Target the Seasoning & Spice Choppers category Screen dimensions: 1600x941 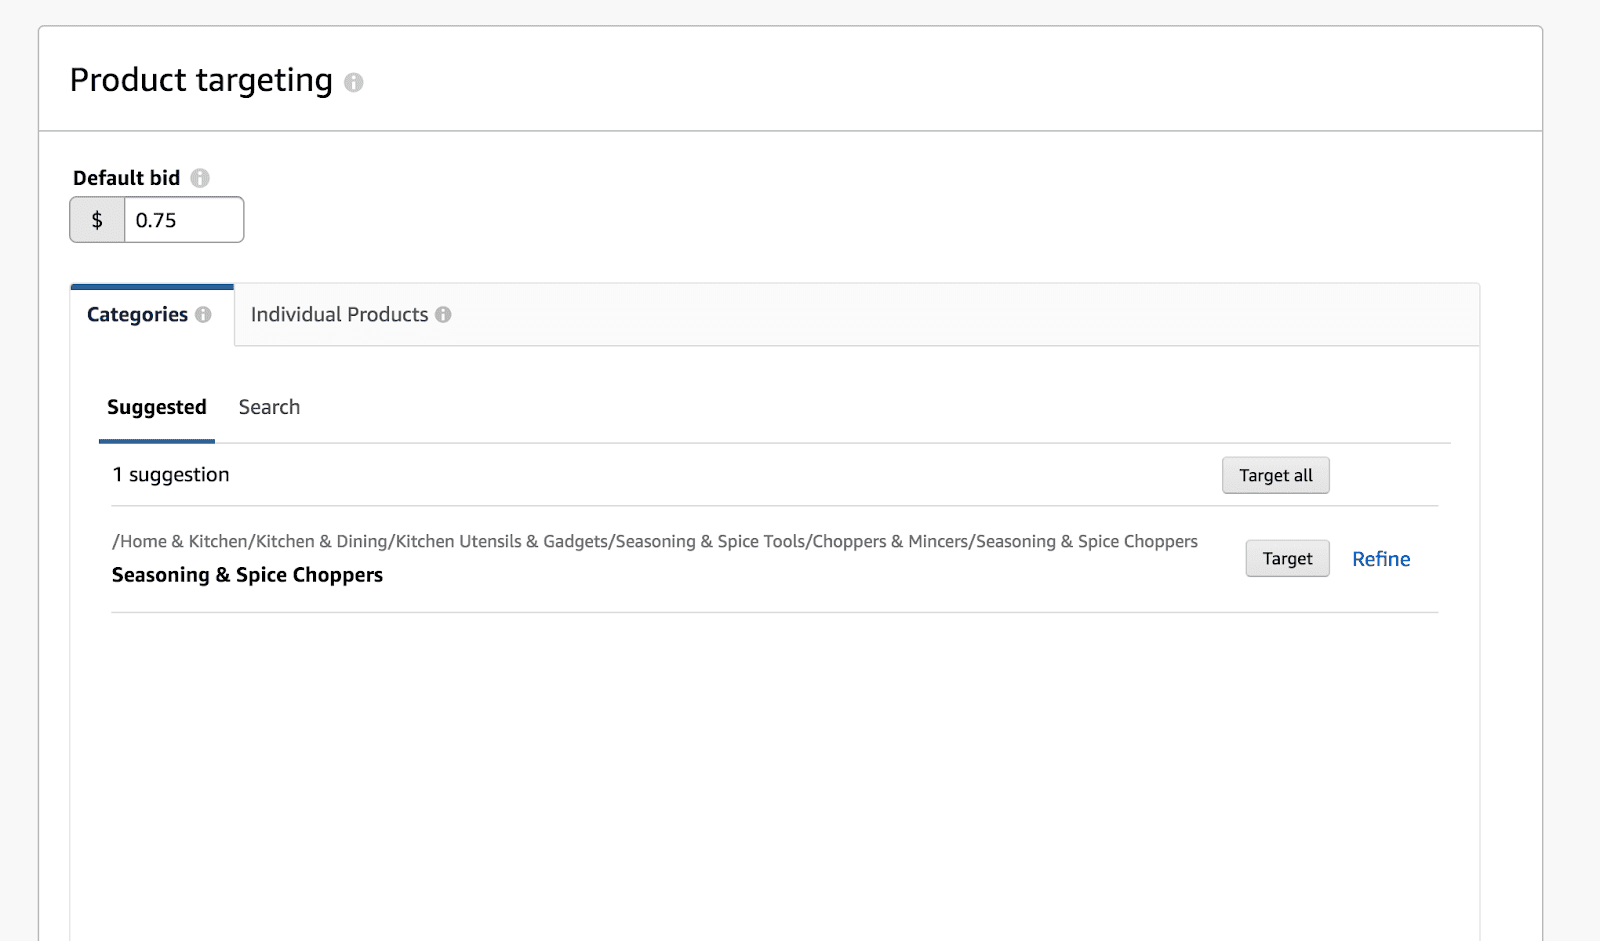pyautogui.click(x=1287, y=559)
